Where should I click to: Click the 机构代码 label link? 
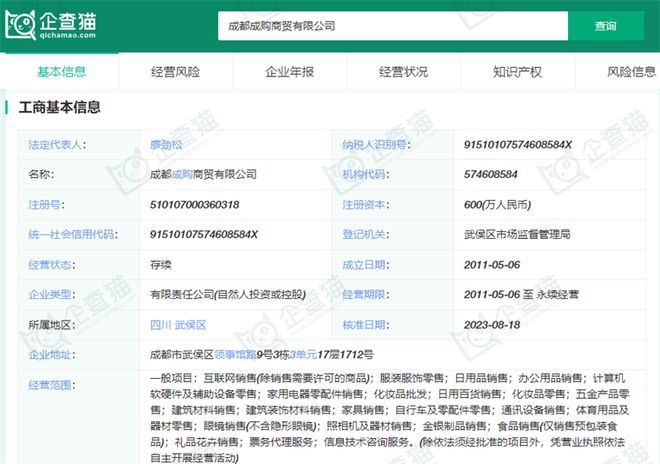(366, 174)
